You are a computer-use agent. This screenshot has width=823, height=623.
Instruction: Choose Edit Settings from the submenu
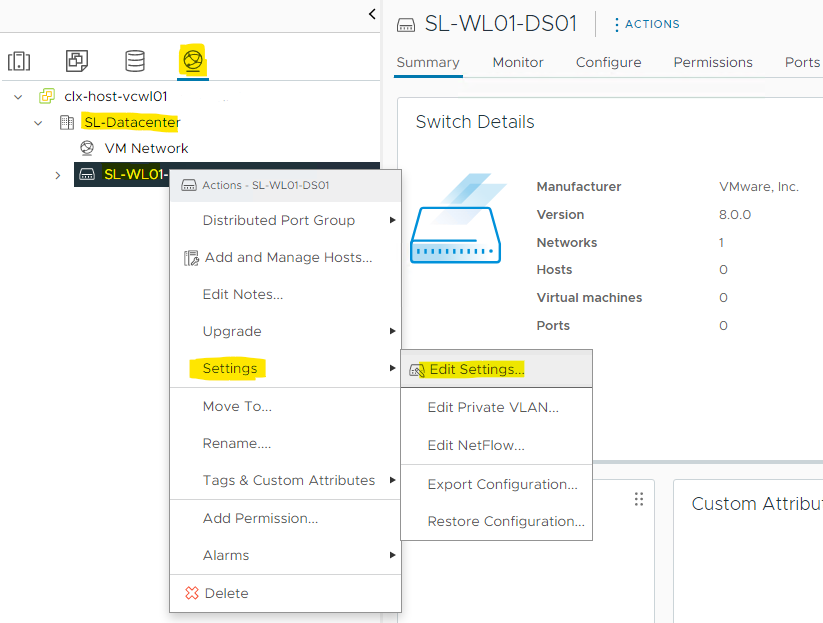tap(476, 369)
